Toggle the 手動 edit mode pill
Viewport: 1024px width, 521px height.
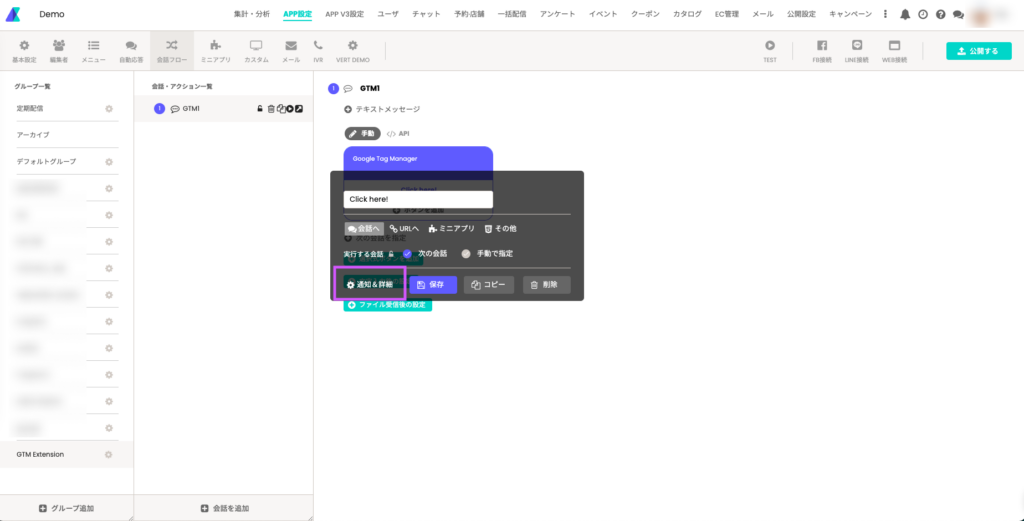tap(363, 133)
